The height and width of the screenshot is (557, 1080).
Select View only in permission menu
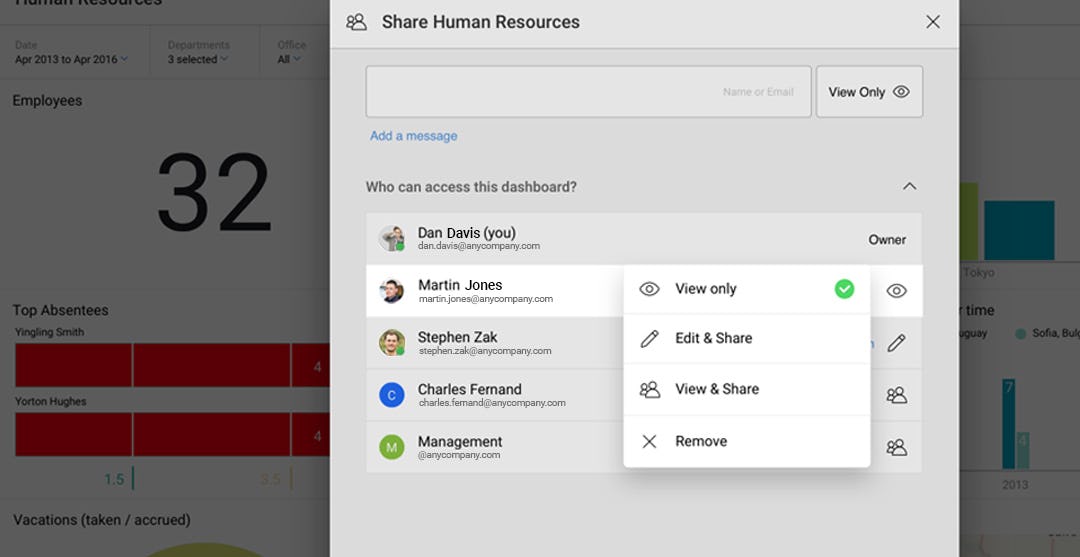(747, 289)
